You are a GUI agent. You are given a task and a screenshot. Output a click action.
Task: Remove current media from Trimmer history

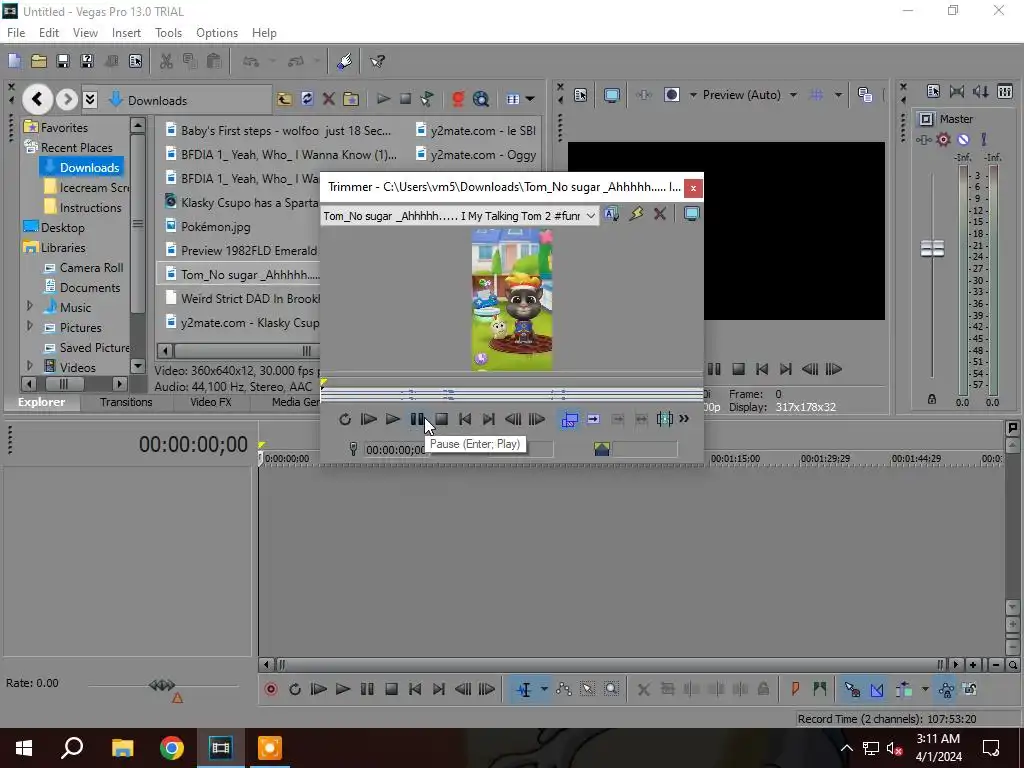660,214
